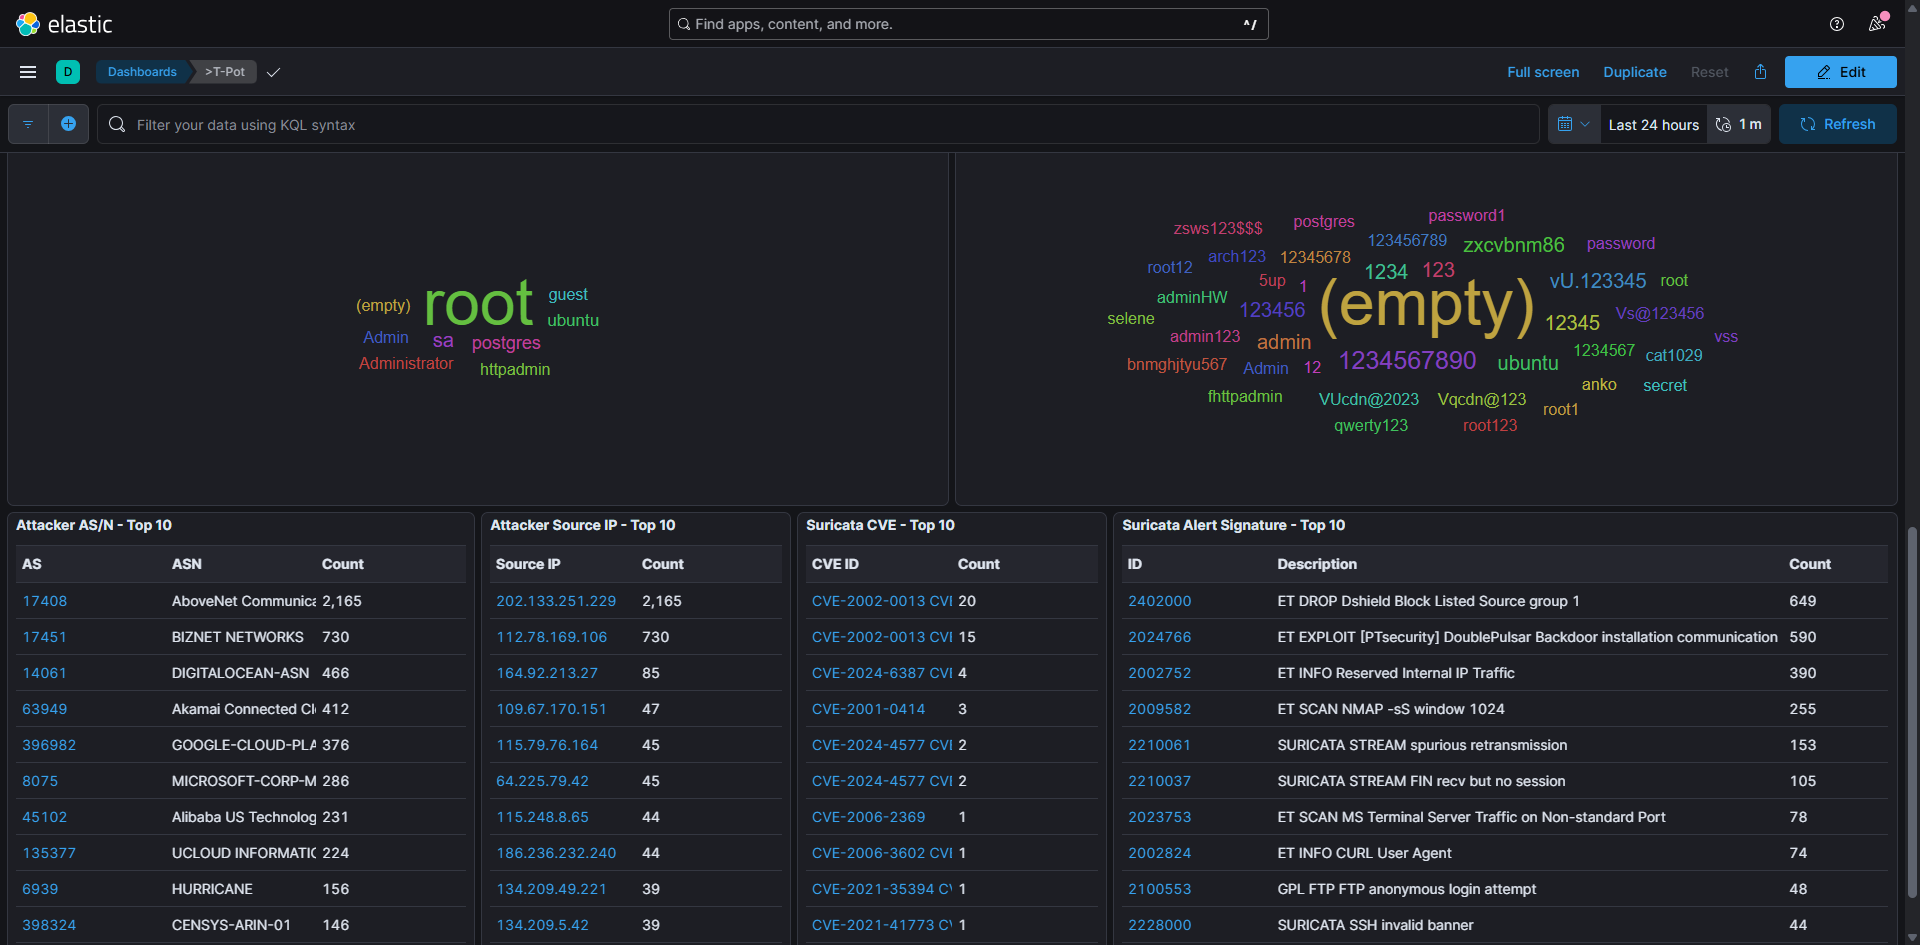
Task: Open the calendar quick date menu
Action: coord(1573,124)
